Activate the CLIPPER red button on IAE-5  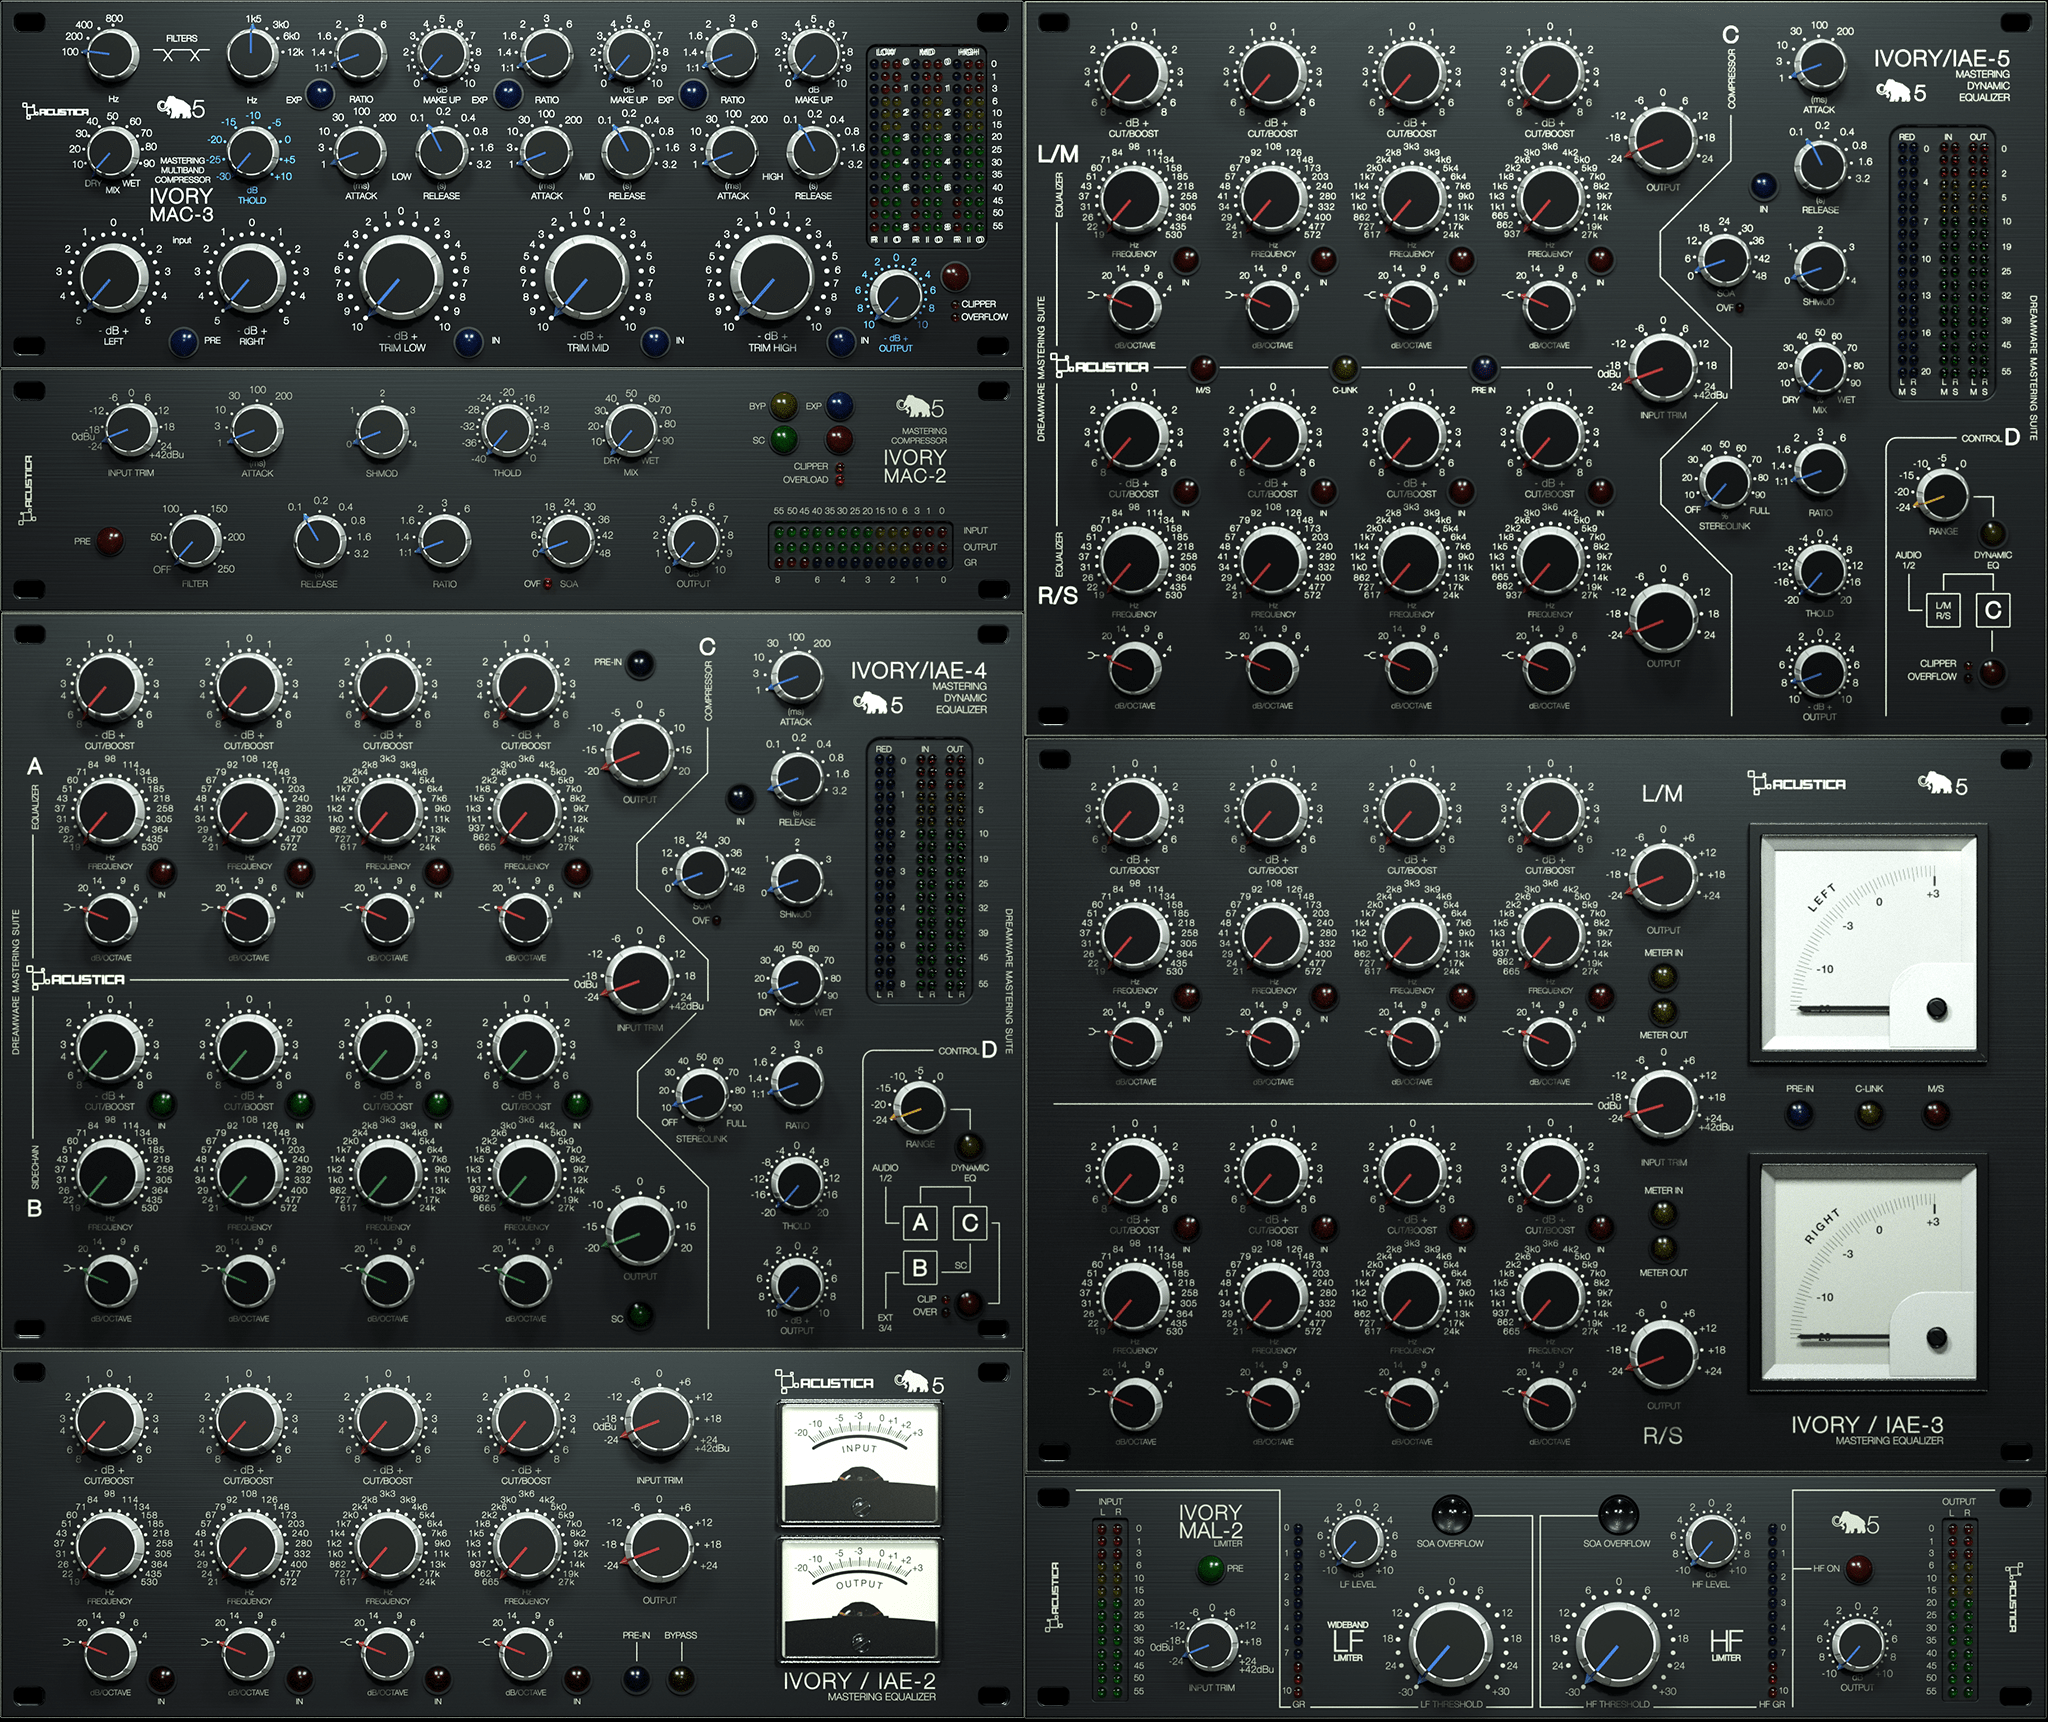tap(1992, 671)
